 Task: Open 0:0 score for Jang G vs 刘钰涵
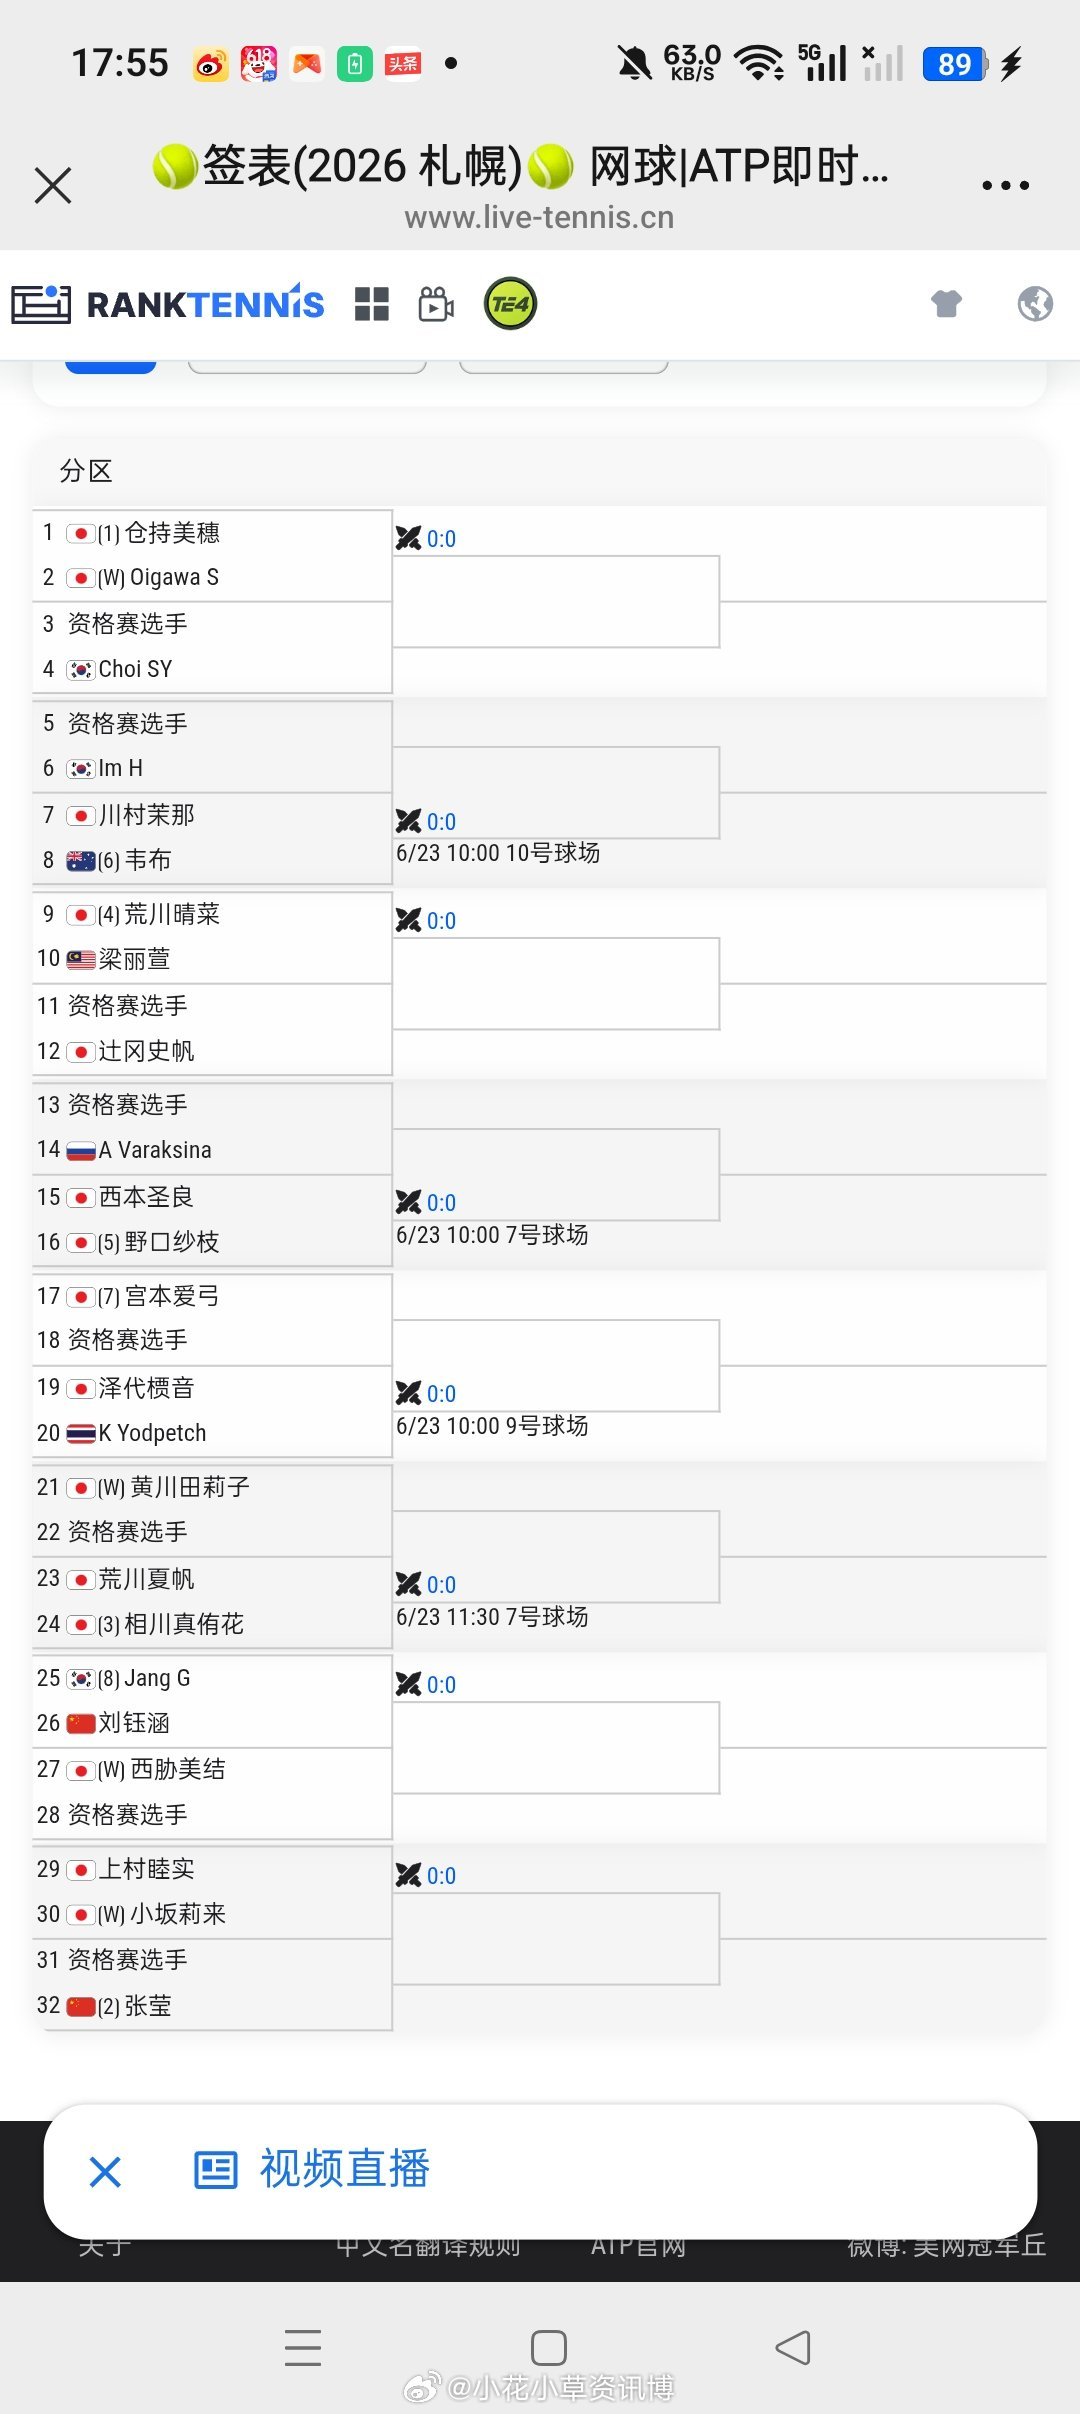tap(426, 1684)
